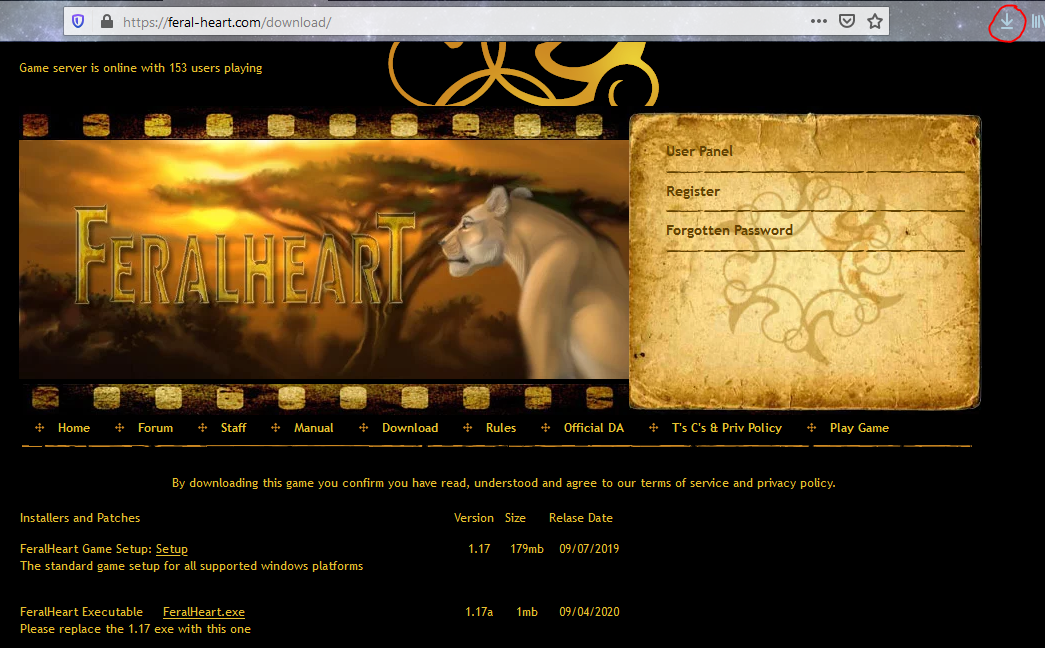Image resolution: width=1045 pixels, height=648 pixels.
Task: Click the Size column header
Action: (515, 518)
